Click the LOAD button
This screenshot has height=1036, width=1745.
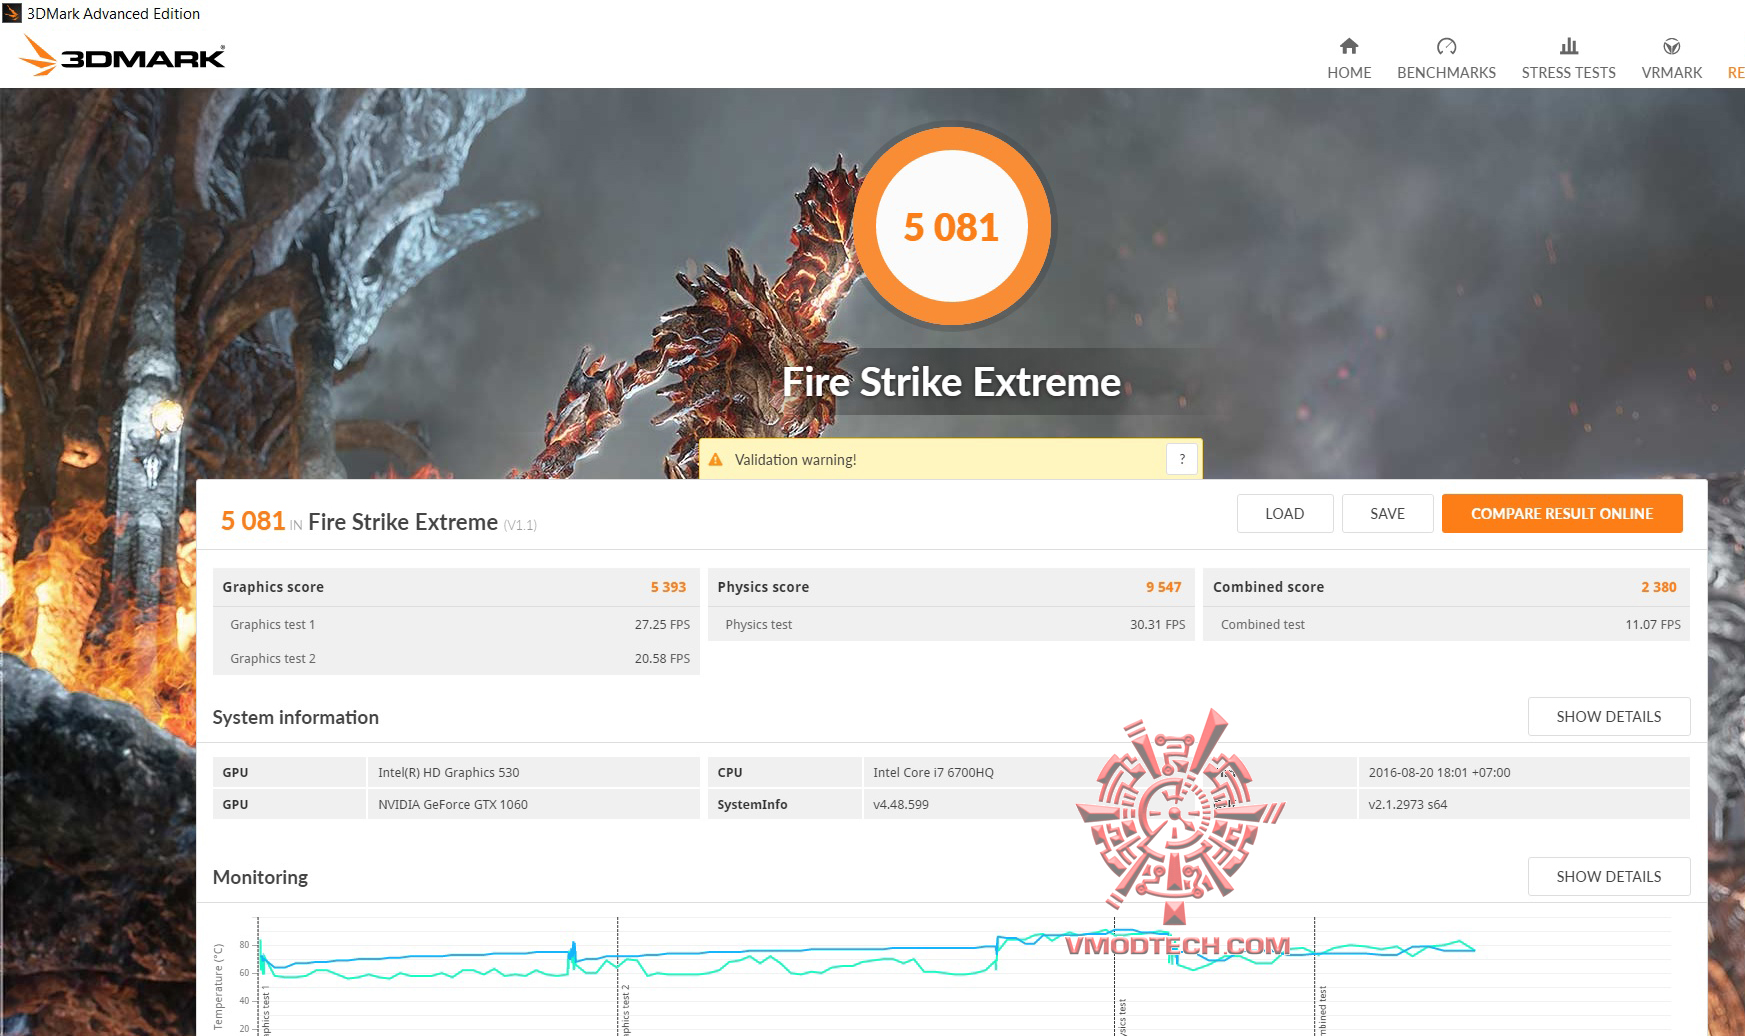[1285, 513]
